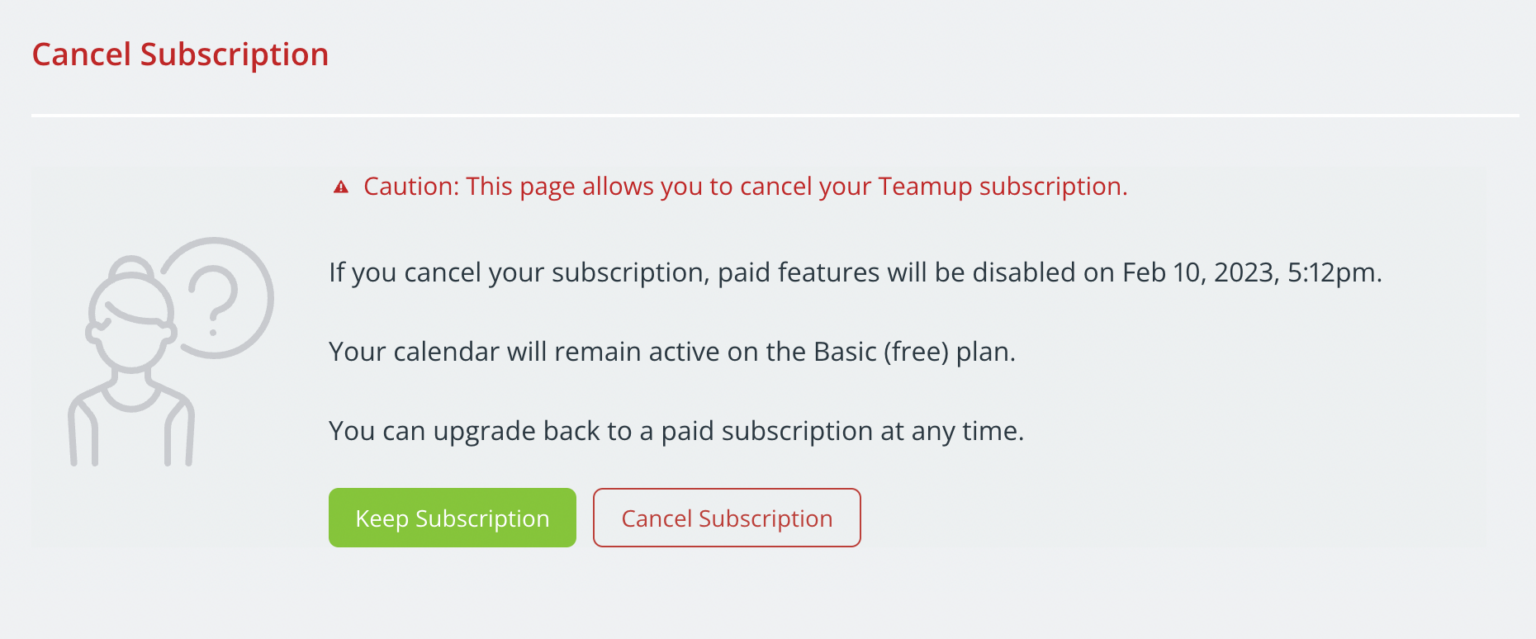Select the Cancel Subscription page heading
The image size is (1536, 639).
[180, 54]
